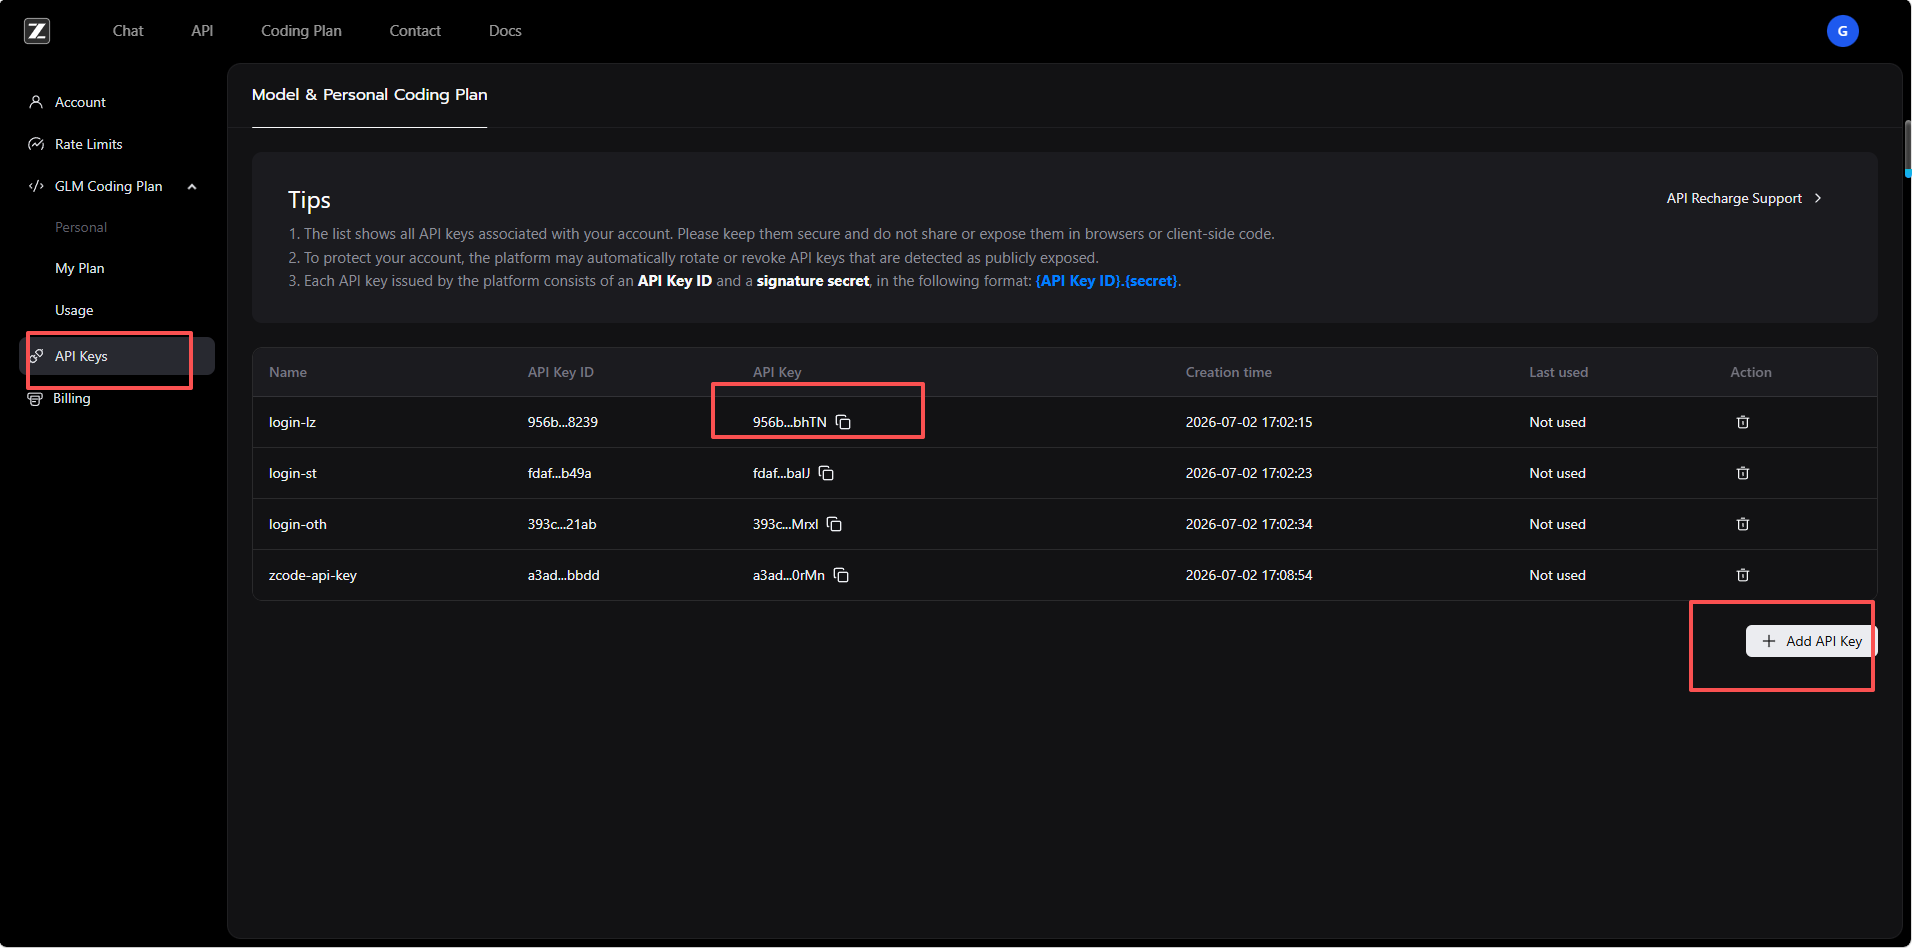This screenshot has width=1912, height=948.
Task: Open Account settings in sidebar
Action: coord(80,102)
